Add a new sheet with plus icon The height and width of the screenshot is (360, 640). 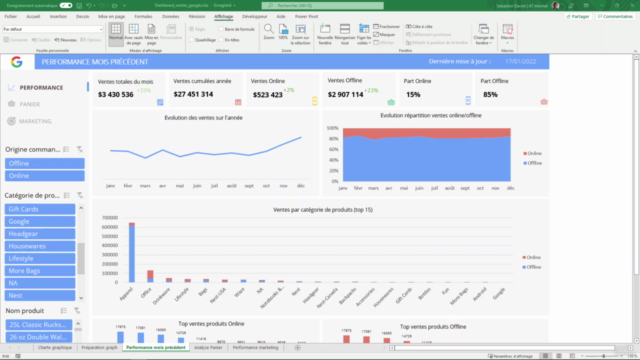pos(298,348)
